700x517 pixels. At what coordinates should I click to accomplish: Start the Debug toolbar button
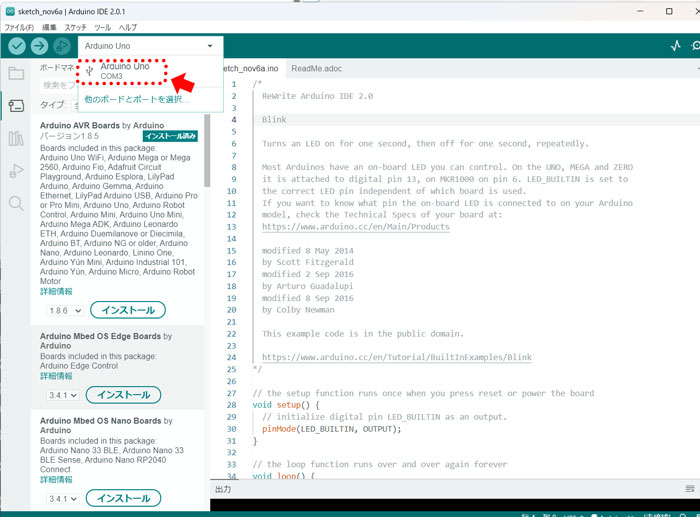[62, 46]
